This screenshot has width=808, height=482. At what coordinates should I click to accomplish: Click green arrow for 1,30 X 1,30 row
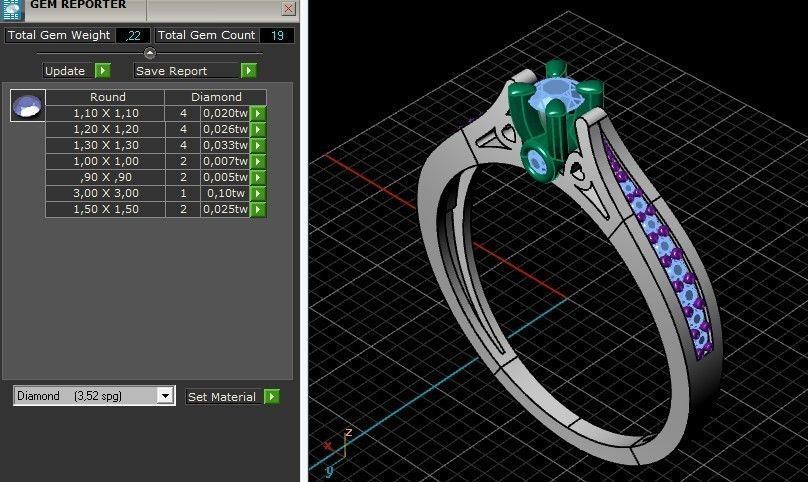(258, 145)
